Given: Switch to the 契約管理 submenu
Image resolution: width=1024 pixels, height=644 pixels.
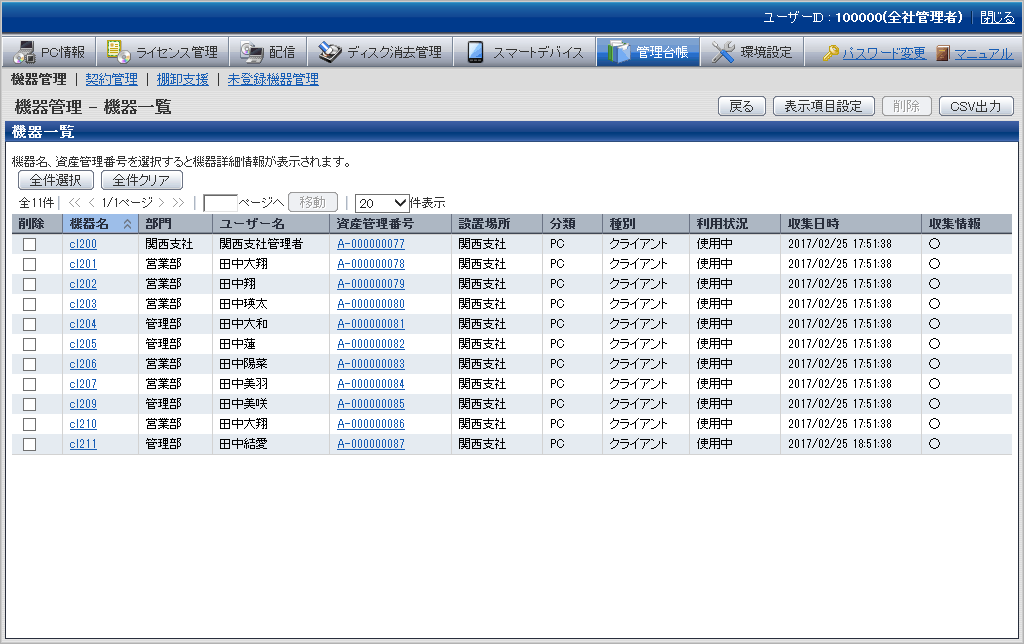Looking at the screenshot, I should pos(111,79).
